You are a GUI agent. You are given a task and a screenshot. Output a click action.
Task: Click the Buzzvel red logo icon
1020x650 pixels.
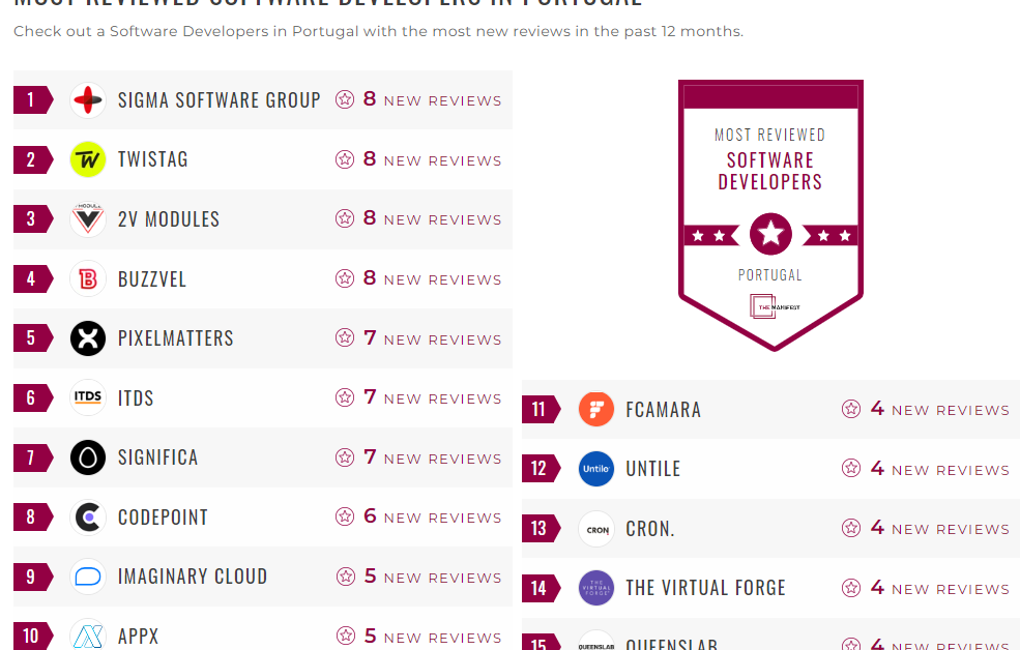coord(88,279)
